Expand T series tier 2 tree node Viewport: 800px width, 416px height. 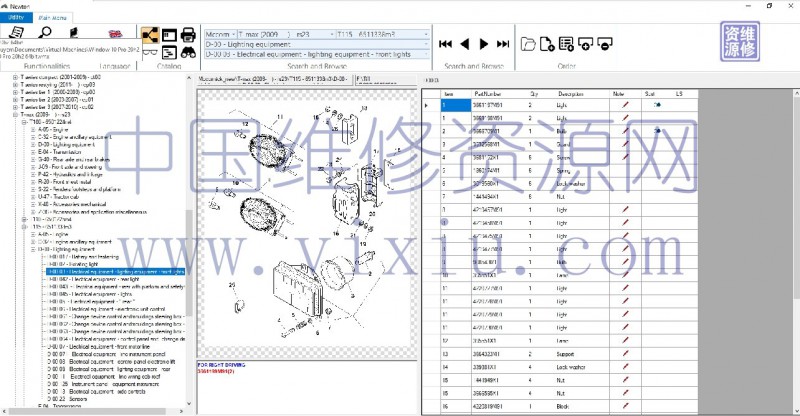(x=15, y=100)
